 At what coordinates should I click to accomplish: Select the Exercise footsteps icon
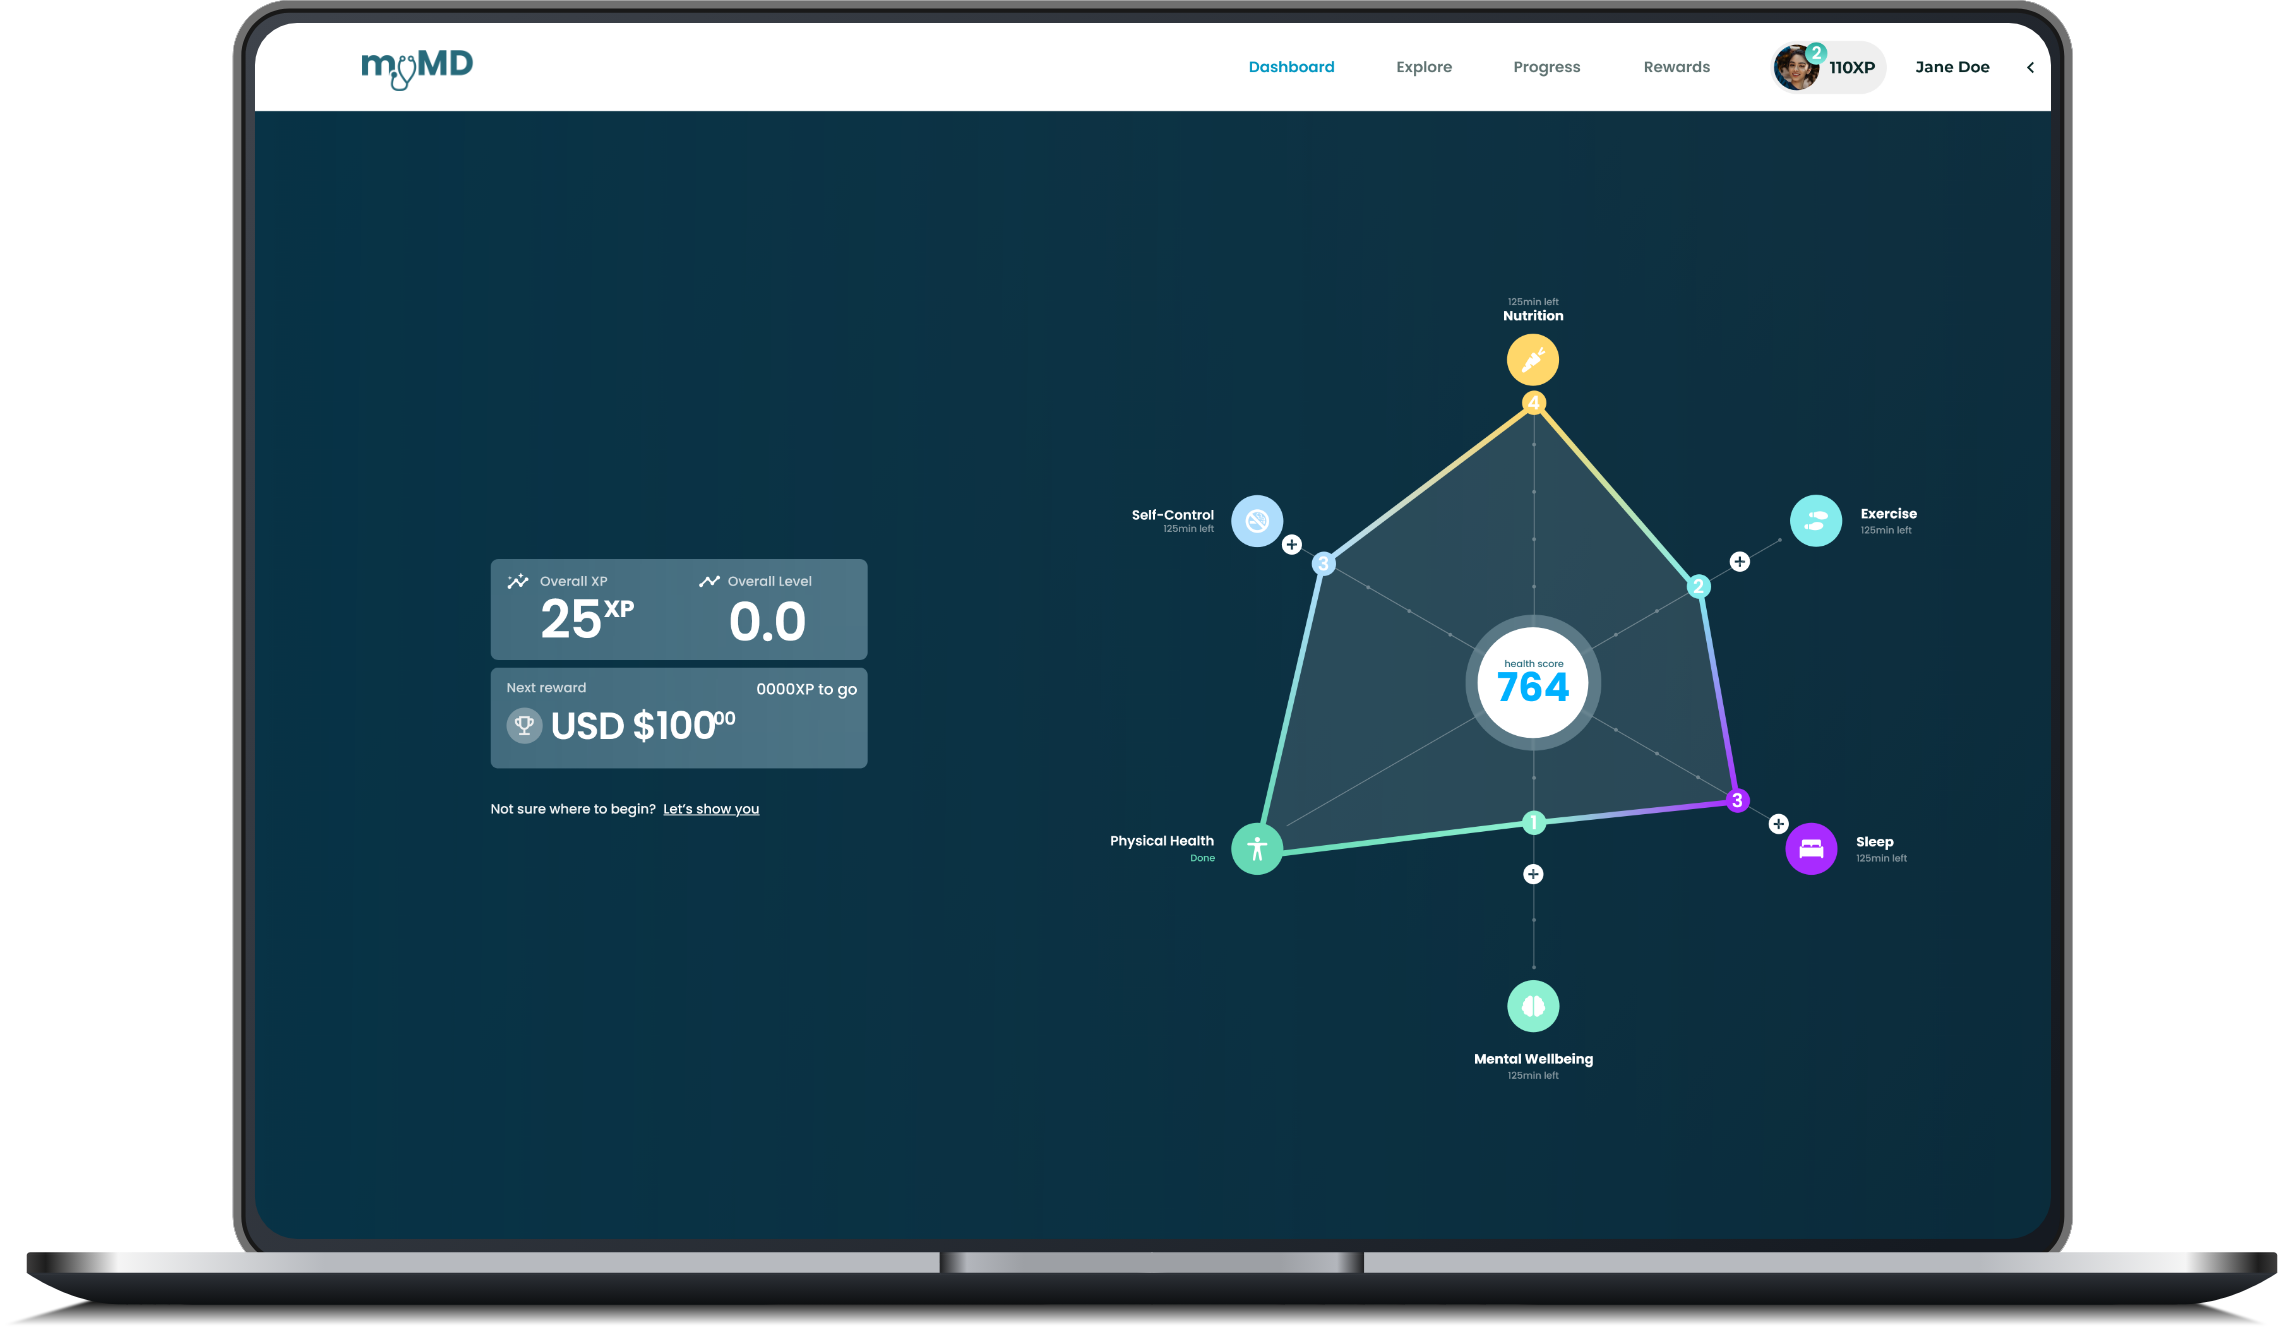pyautogui.click(x=1816, y=521)
